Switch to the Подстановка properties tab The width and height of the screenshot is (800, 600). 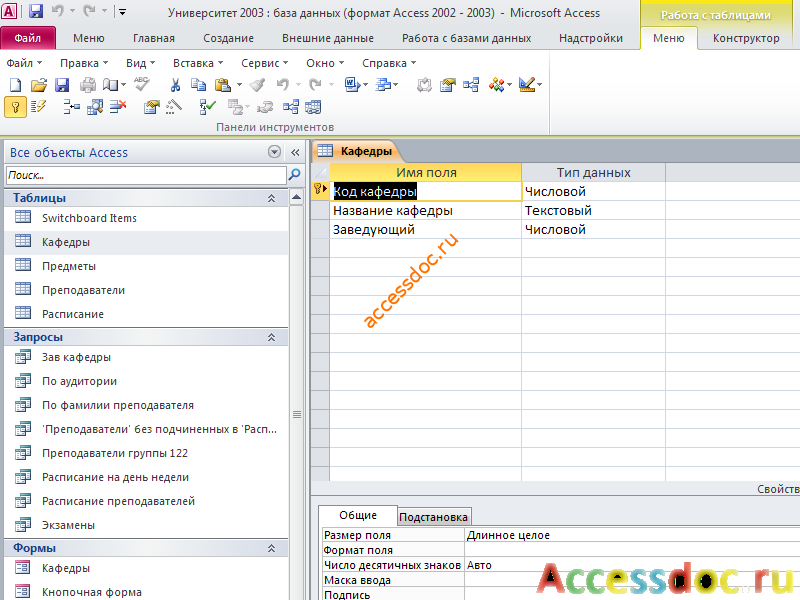coord(433,517)
